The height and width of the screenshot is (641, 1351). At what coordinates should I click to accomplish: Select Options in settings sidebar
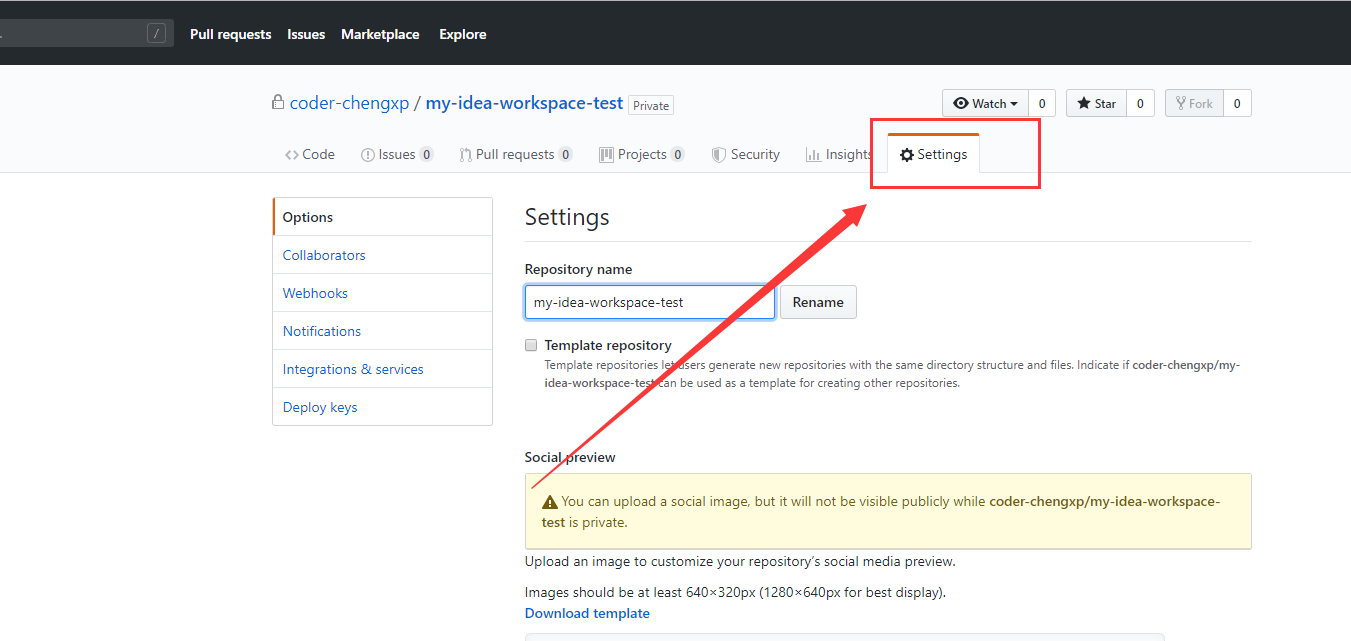point(382,217)
